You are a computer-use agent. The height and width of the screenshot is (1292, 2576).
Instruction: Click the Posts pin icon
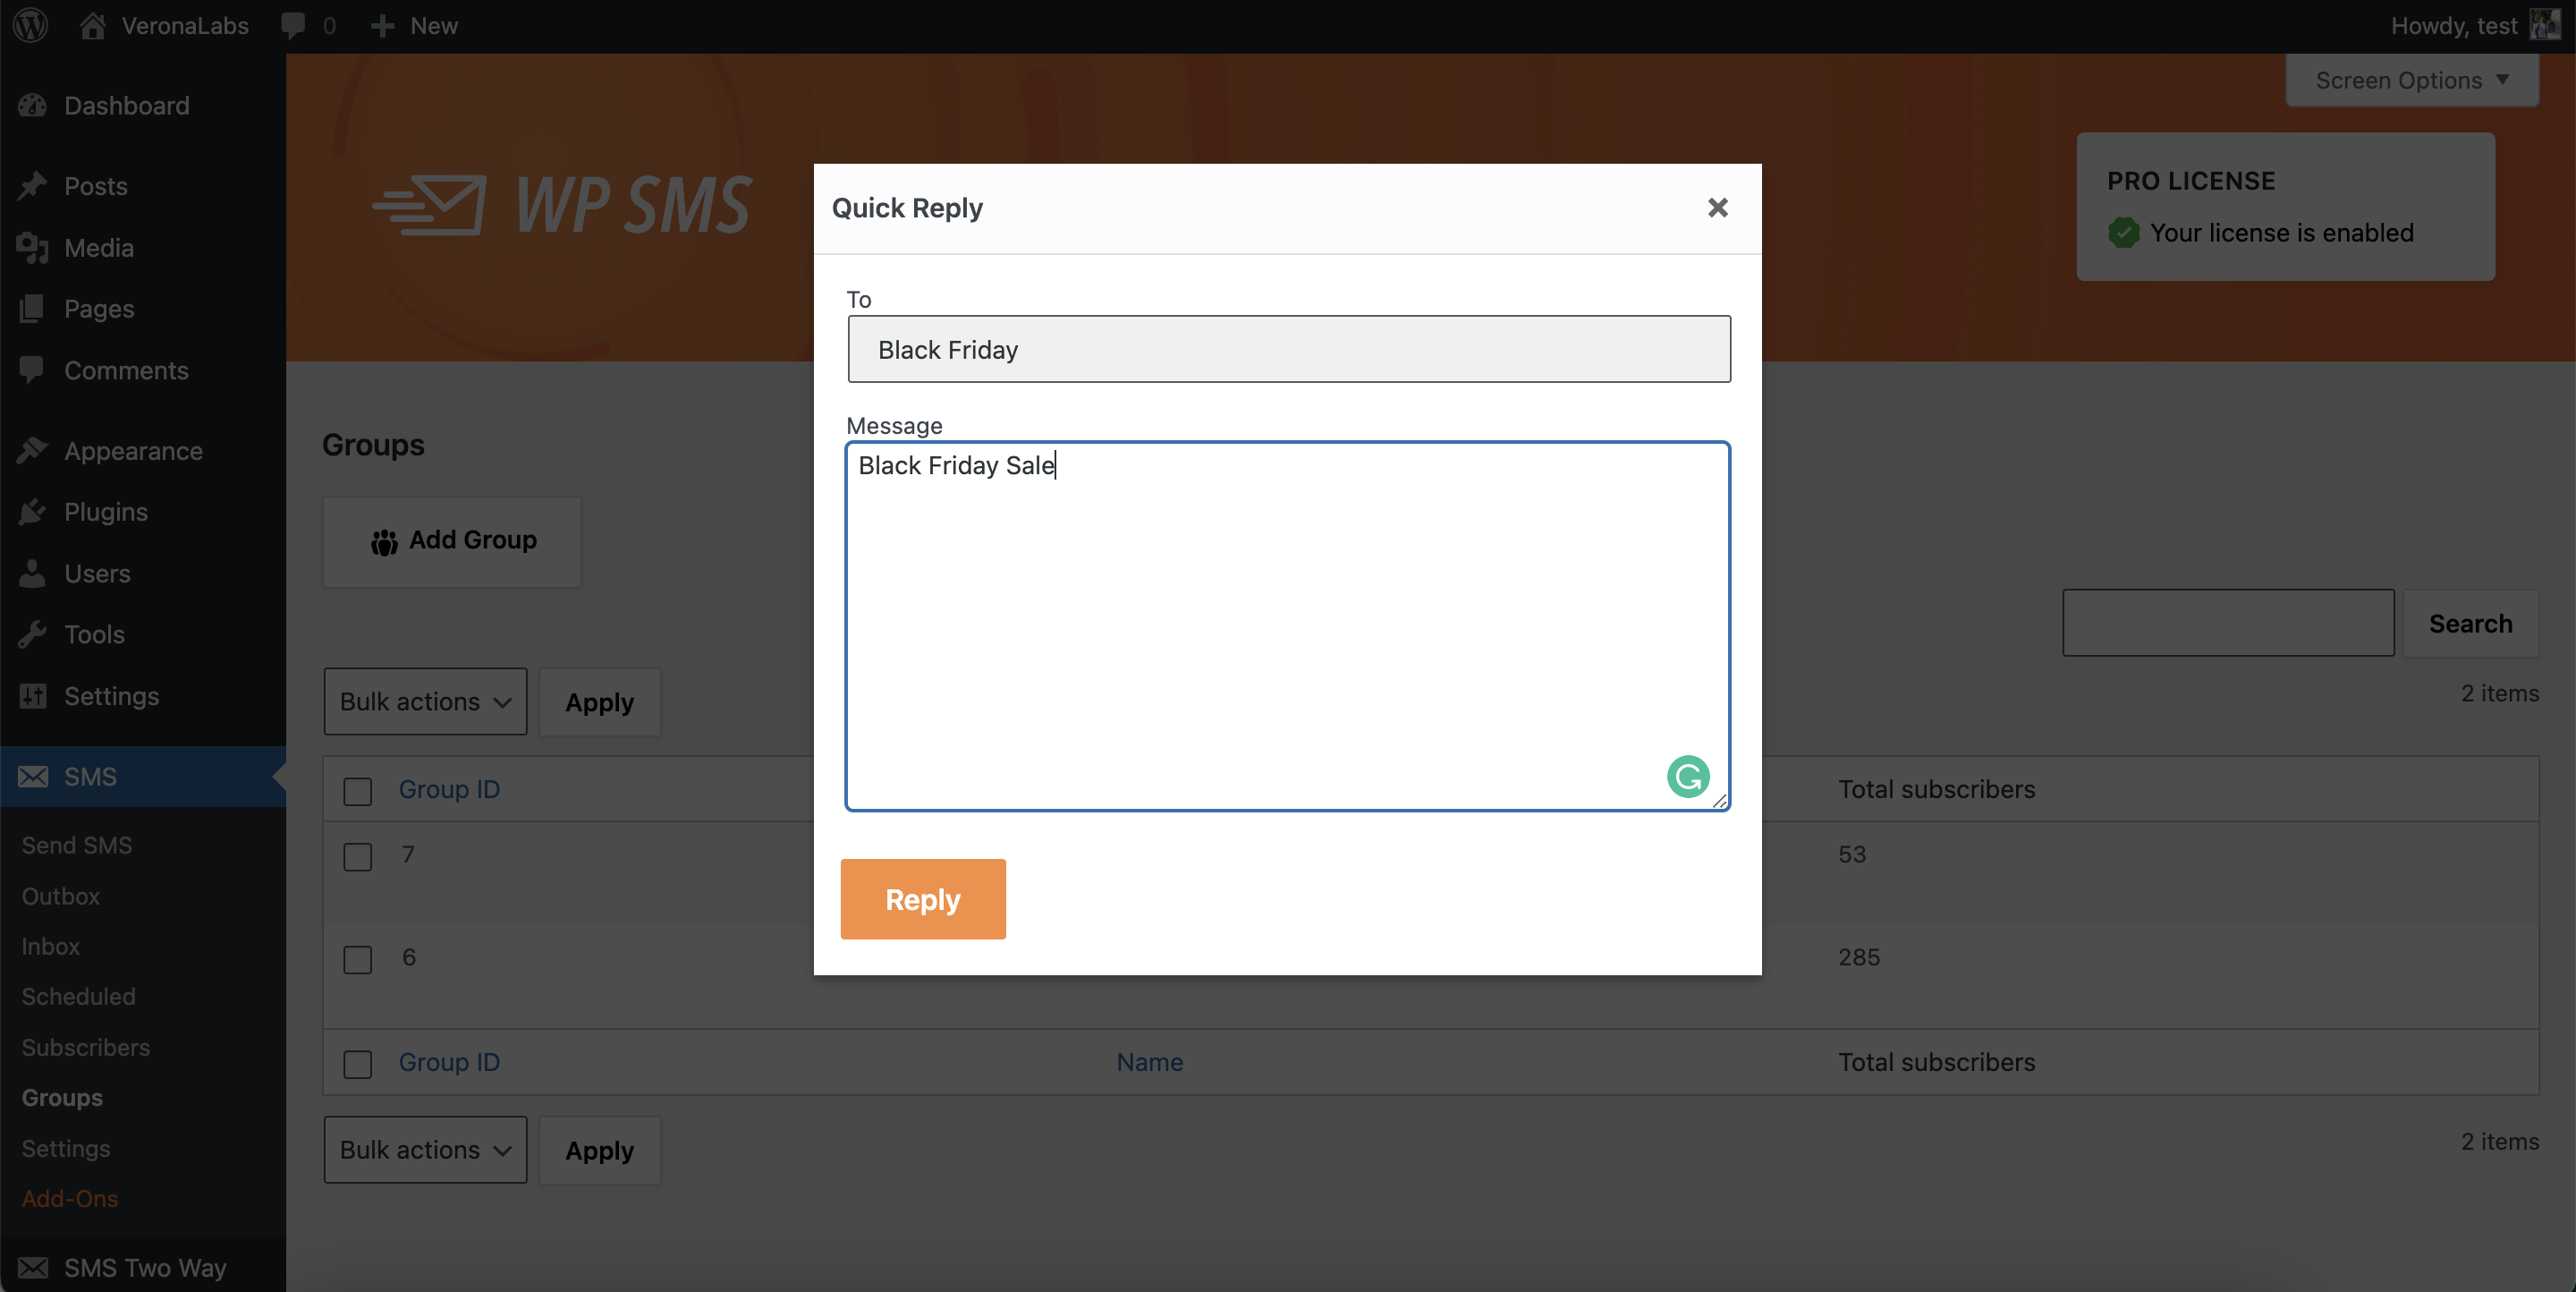tap(32, 186)
